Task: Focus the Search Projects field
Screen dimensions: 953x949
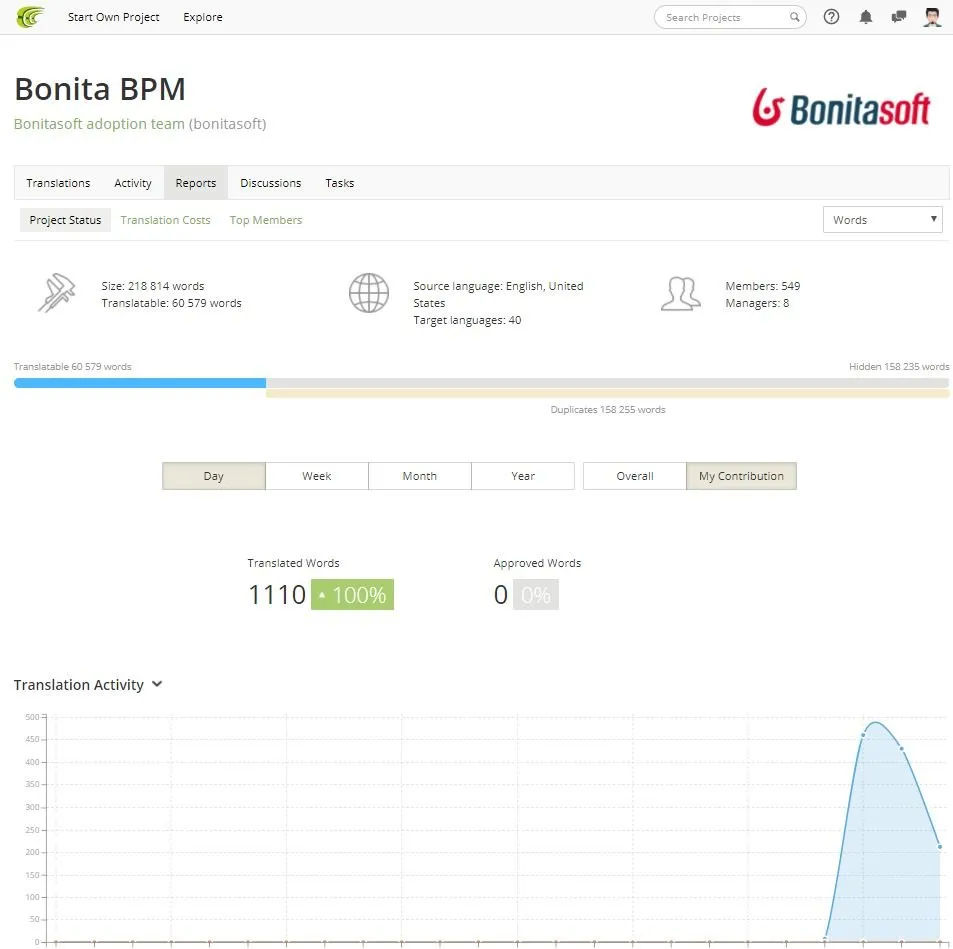Action: (x=729, y=17)
